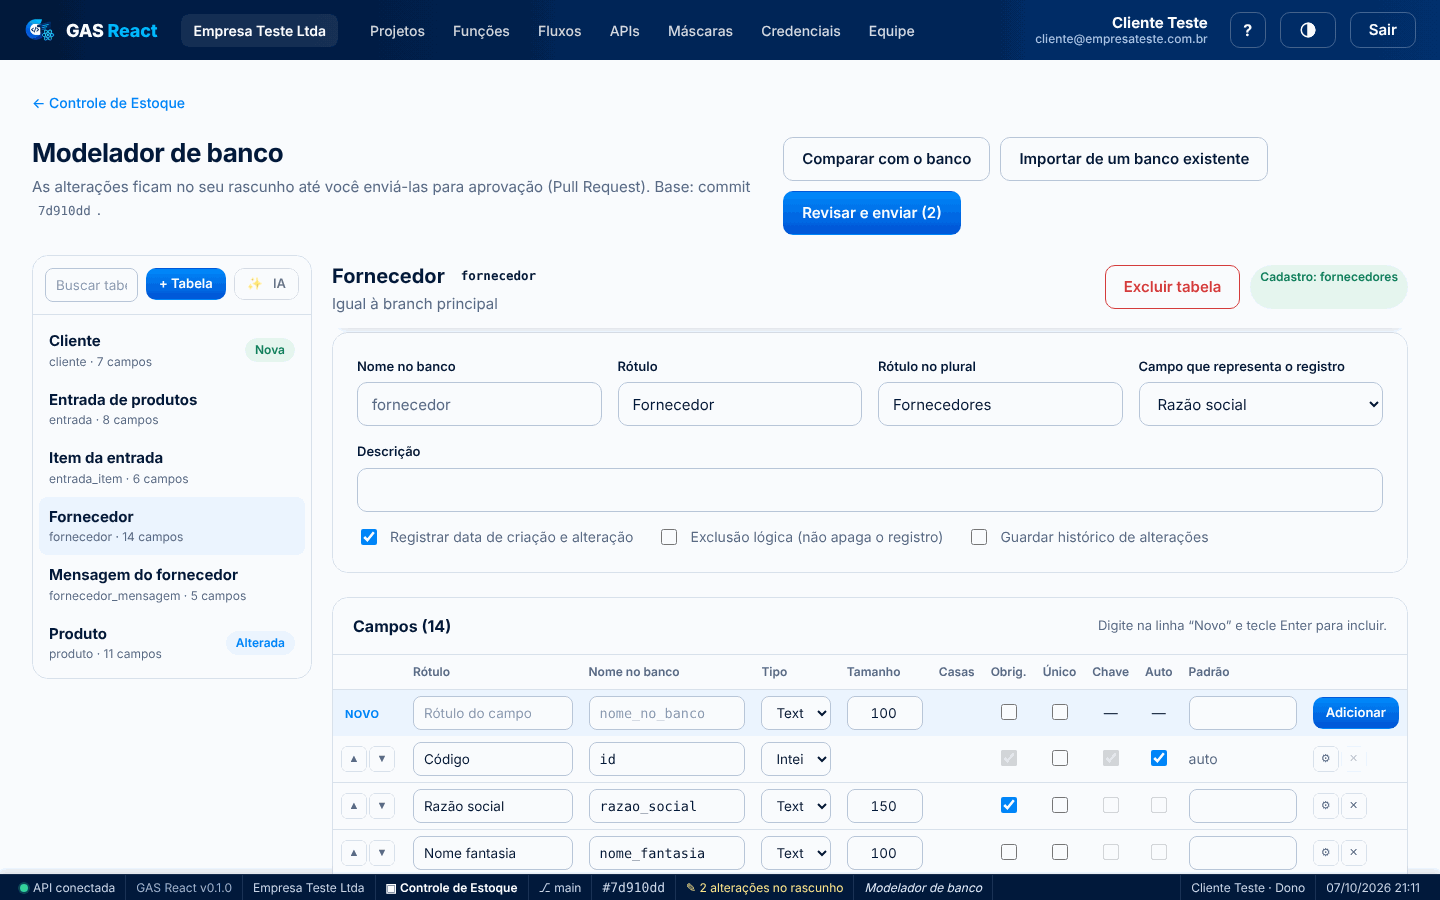Add a new table with '+ Tabela'
1440x900 pixels.
tap(186, 284)
